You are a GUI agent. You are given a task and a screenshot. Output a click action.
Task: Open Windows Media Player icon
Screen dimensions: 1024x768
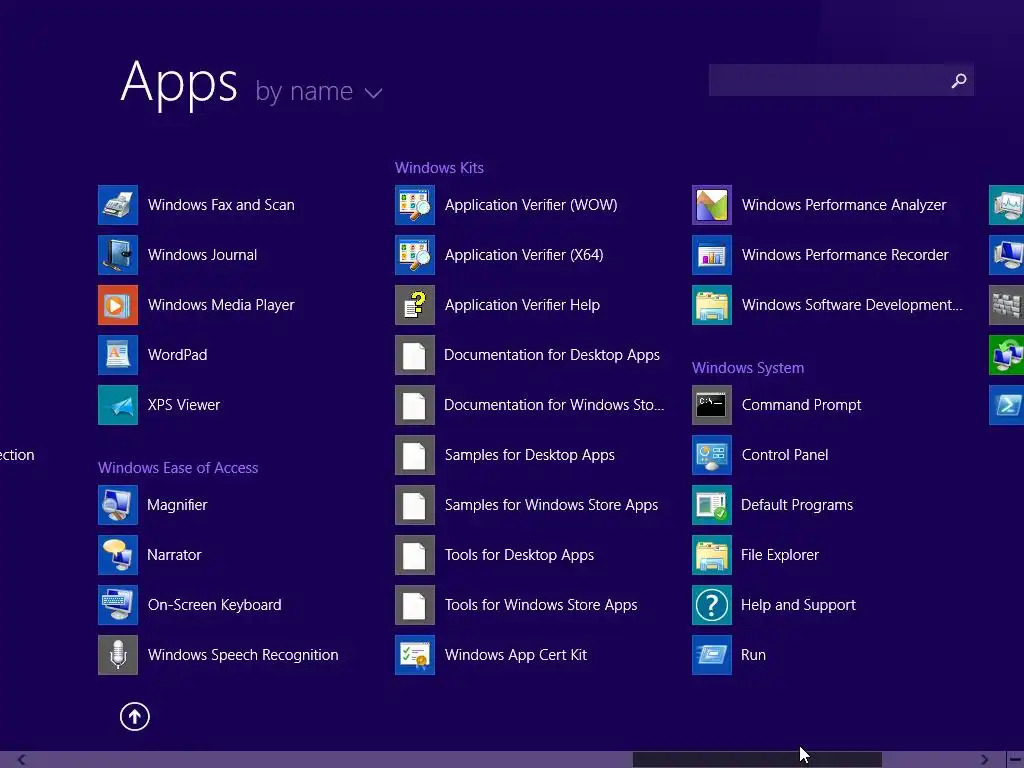coord(118,305)
